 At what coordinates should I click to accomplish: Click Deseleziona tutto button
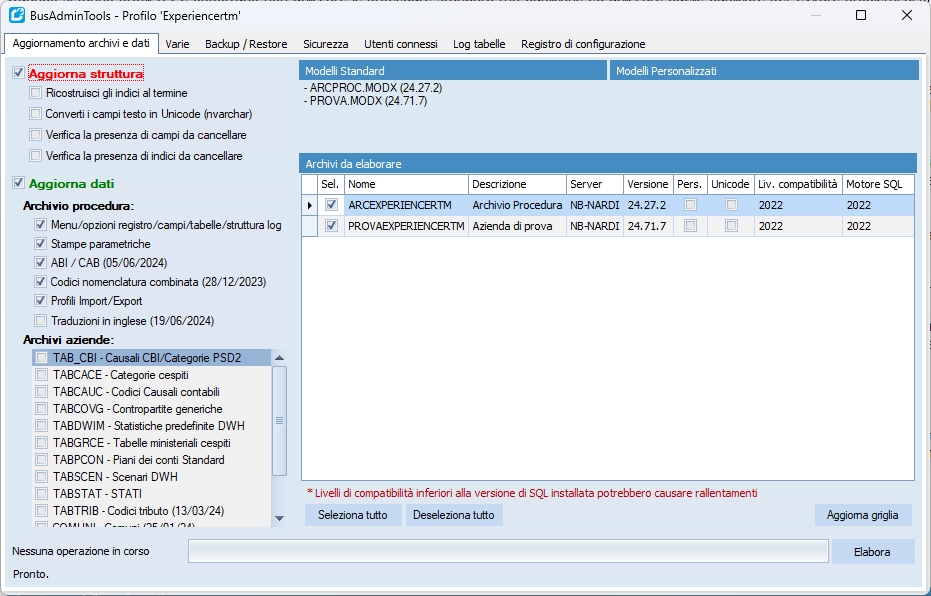click(454, 515)
